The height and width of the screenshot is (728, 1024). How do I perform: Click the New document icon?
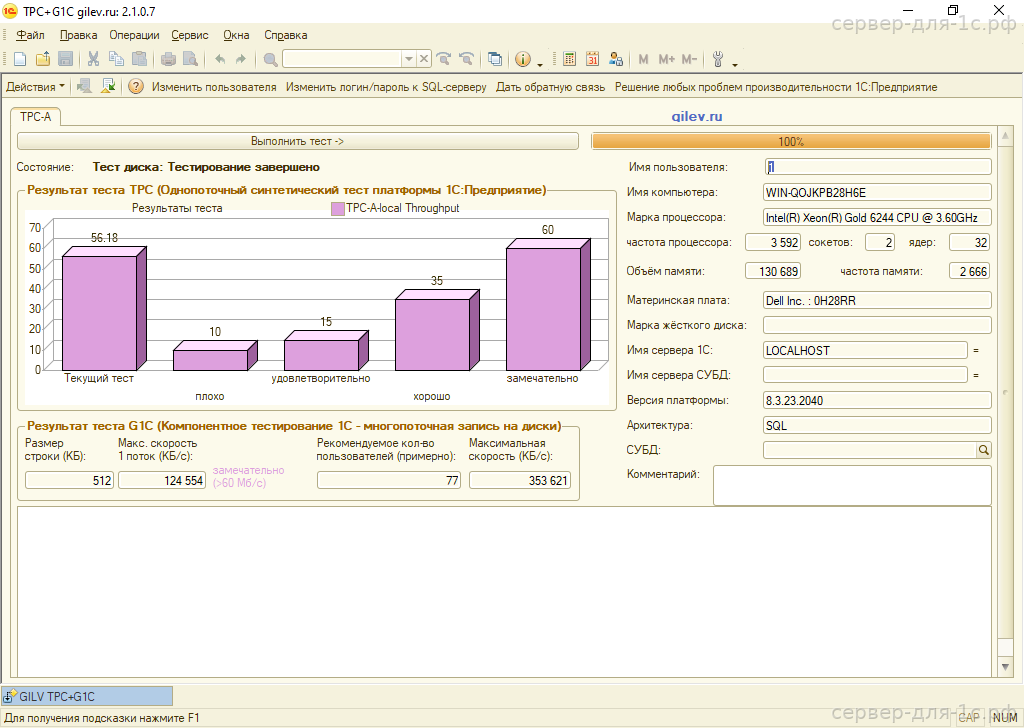click(x=21, y=59)
